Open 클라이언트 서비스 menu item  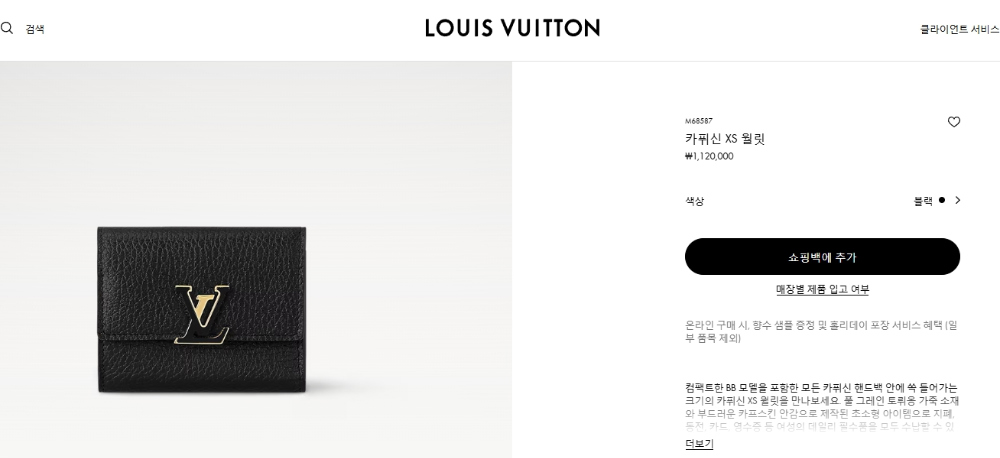959,29
